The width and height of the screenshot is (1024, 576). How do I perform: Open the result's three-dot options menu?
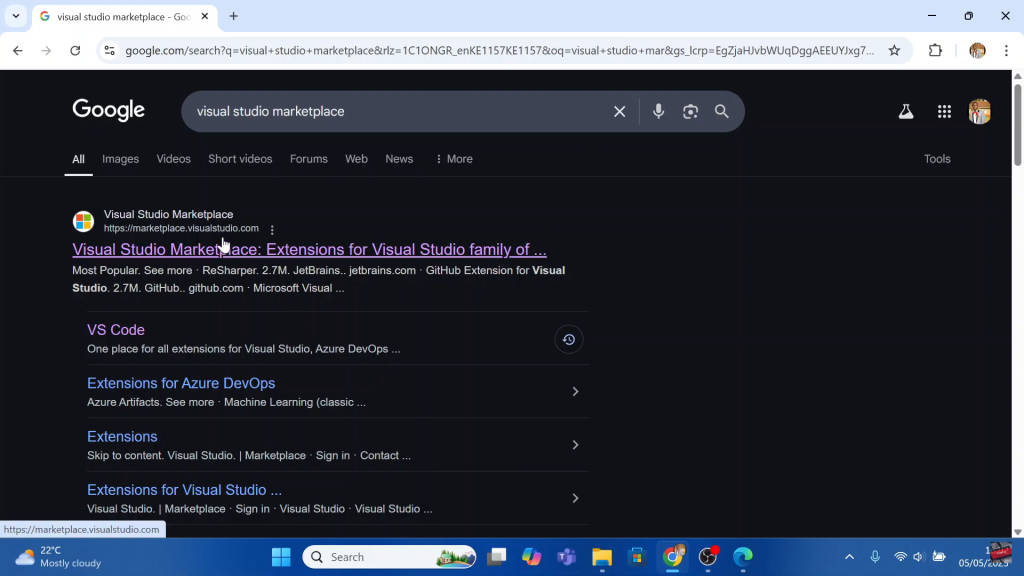coord(272,229)
